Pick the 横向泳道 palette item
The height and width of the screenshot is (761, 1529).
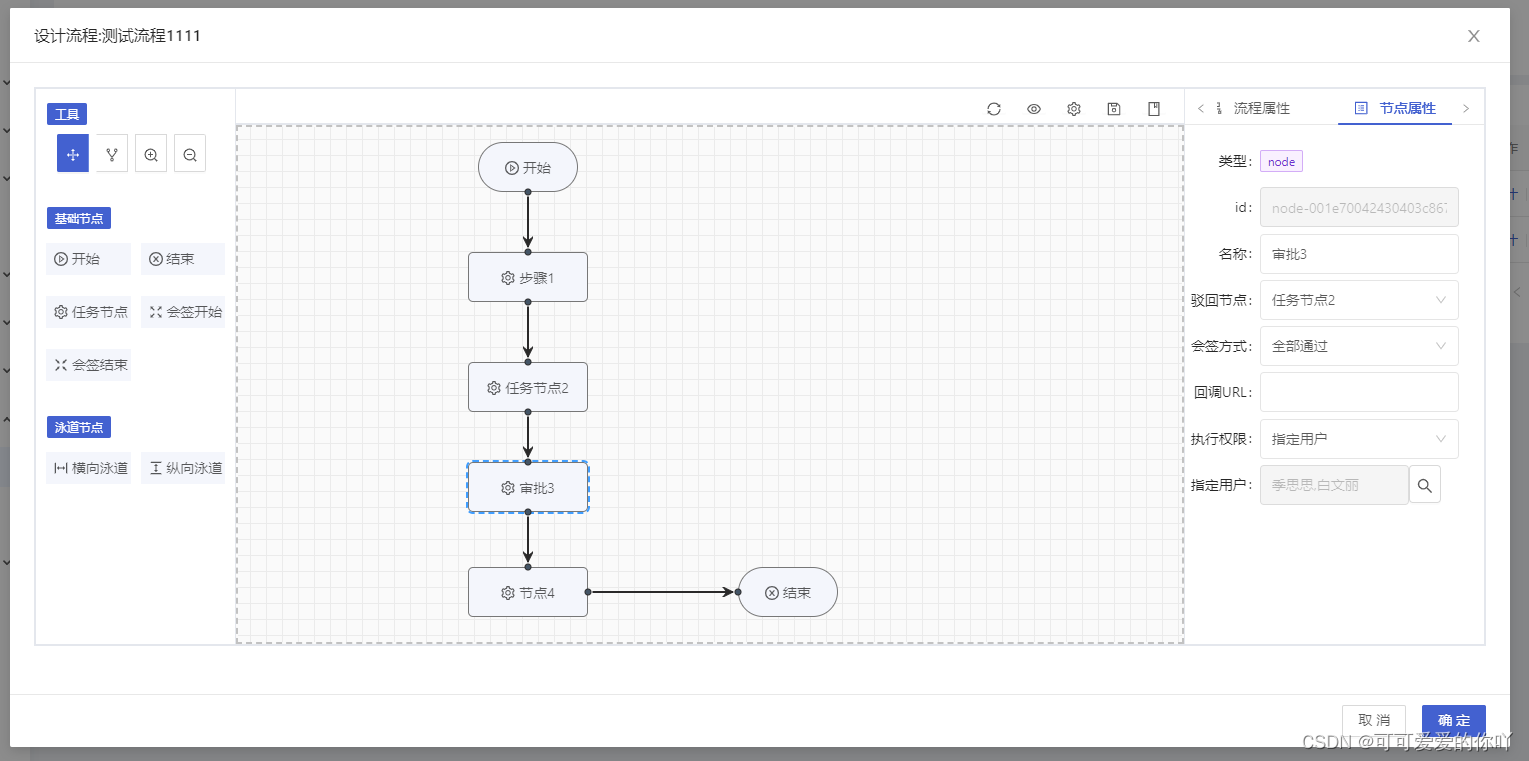tap(88, 468)
